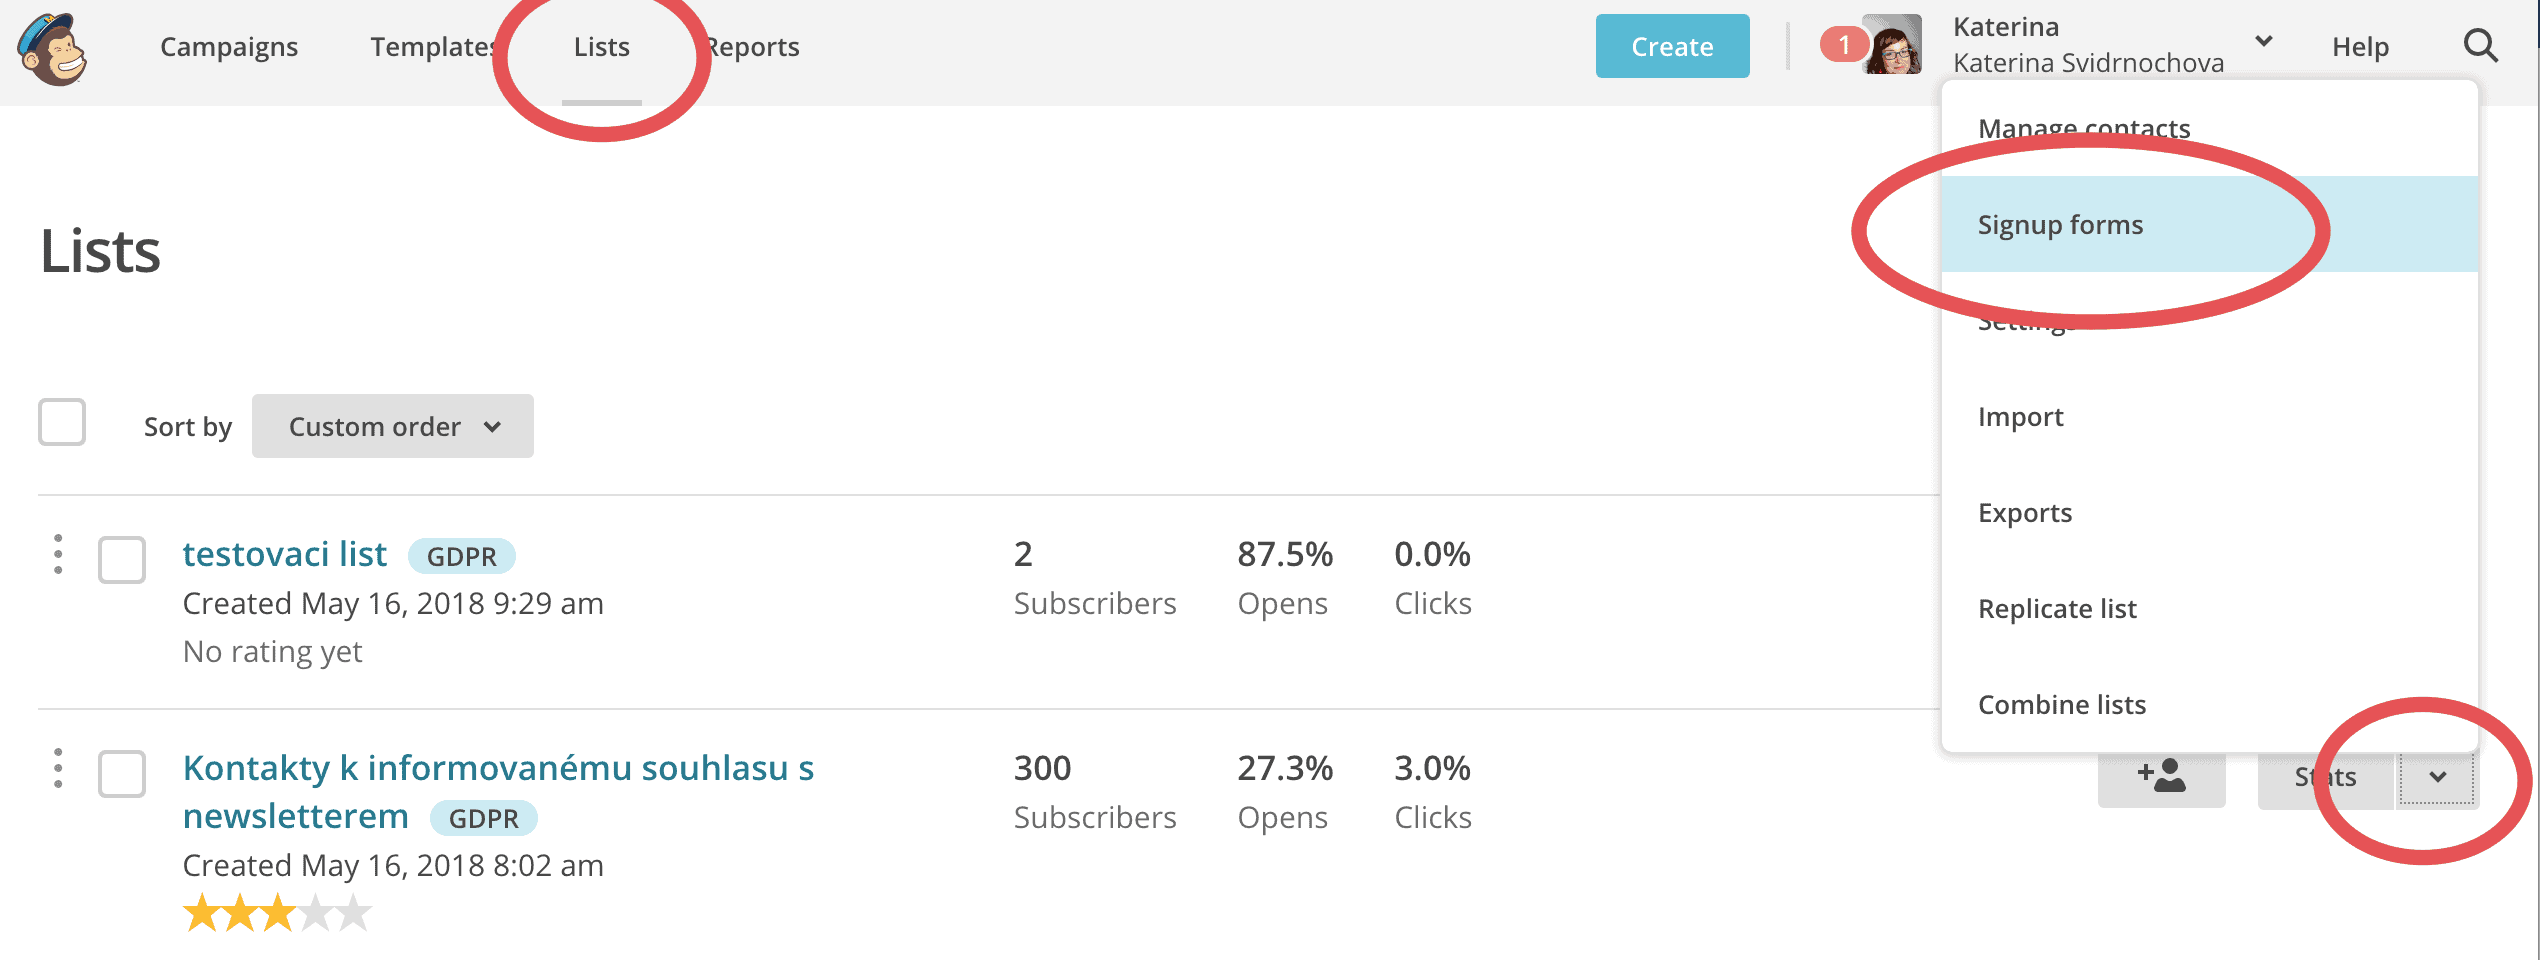This screenshot has height=960, width=2540.
Task: Click the notification badge showing 1
Action: click(1843, 45)
